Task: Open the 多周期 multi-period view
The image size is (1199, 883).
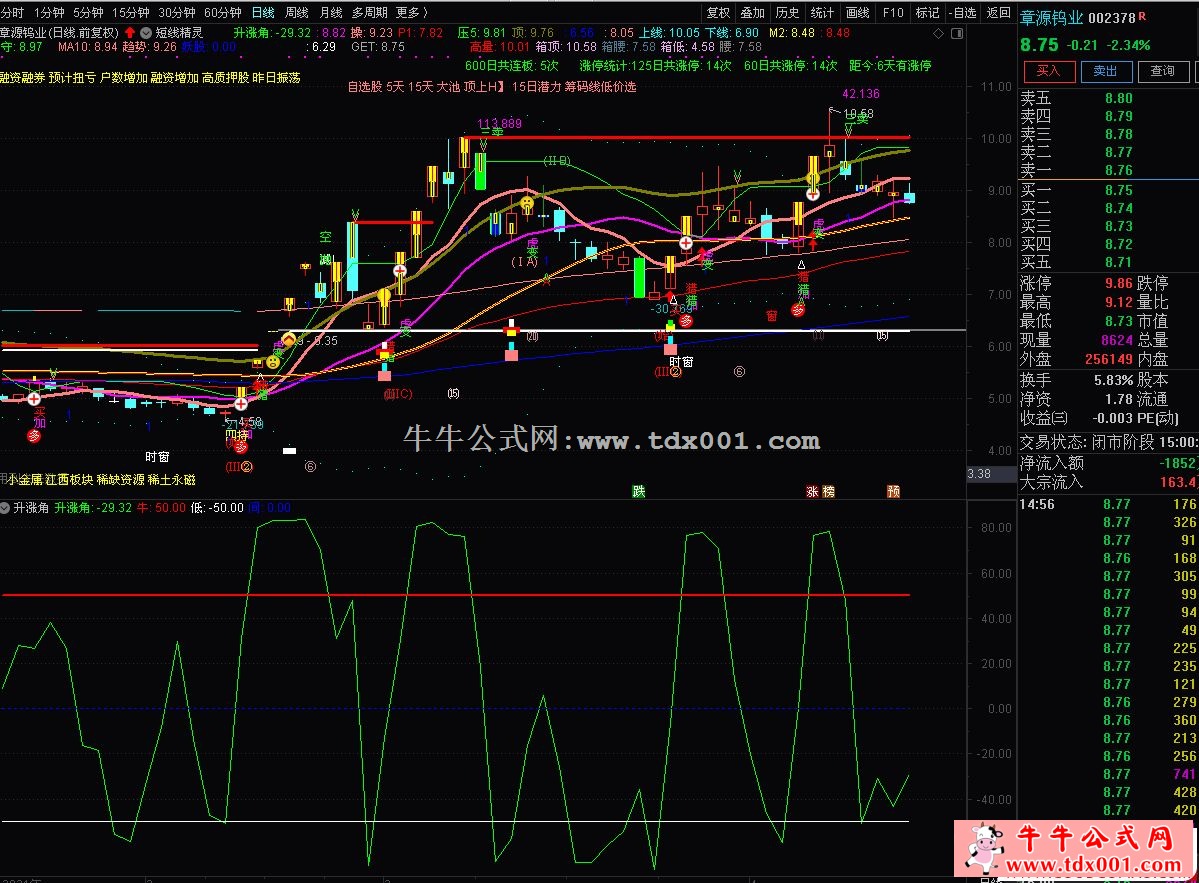Action: (369, 12)
